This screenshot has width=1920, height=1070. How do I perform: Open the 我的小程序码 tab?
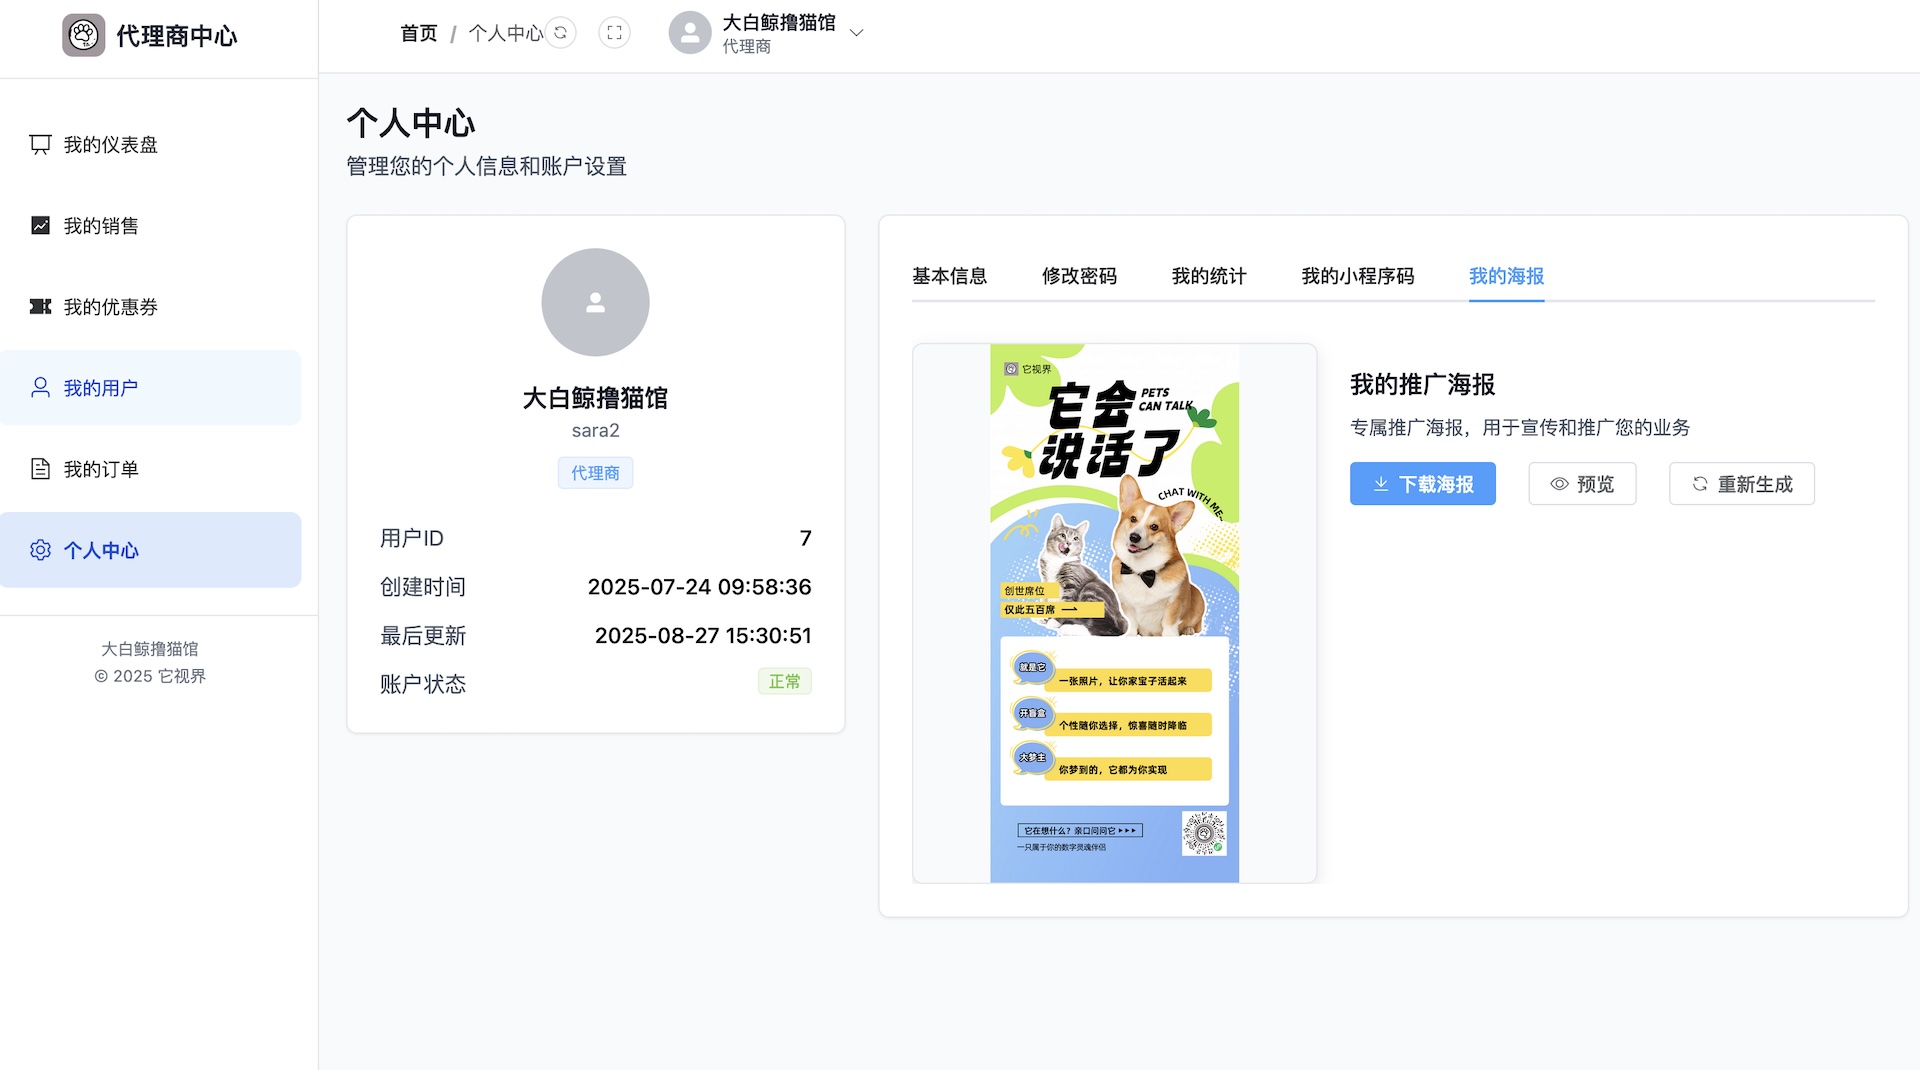pos(1357,276)
